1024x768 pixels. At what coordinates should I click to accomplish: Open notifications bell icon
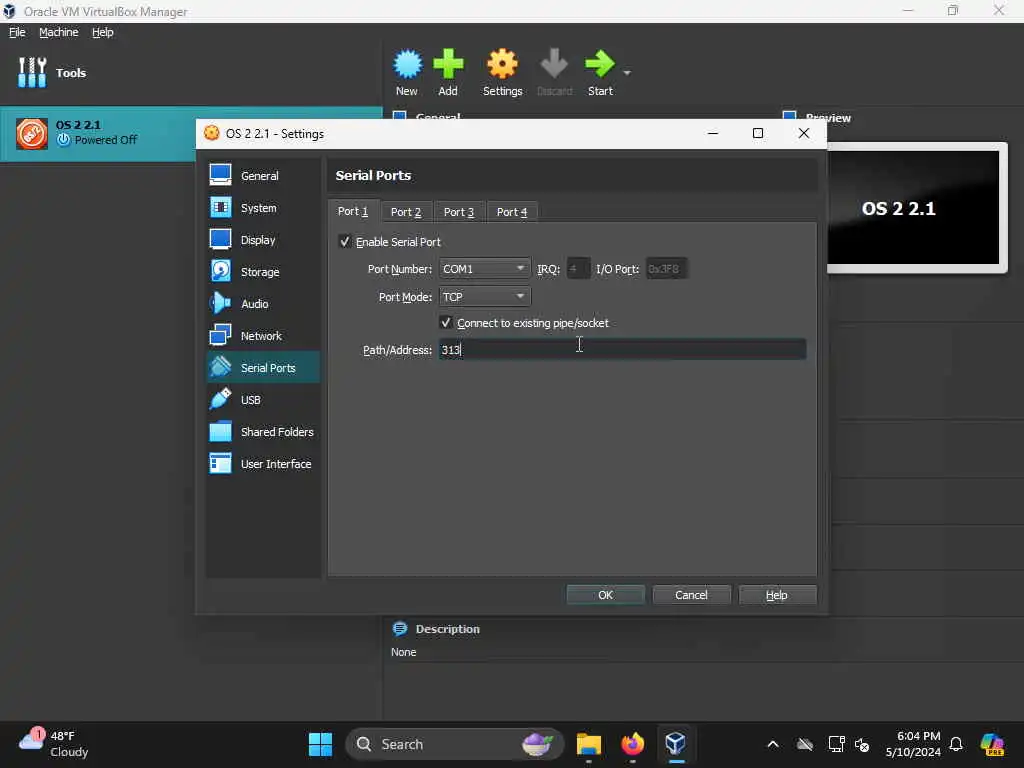(956, 744)
